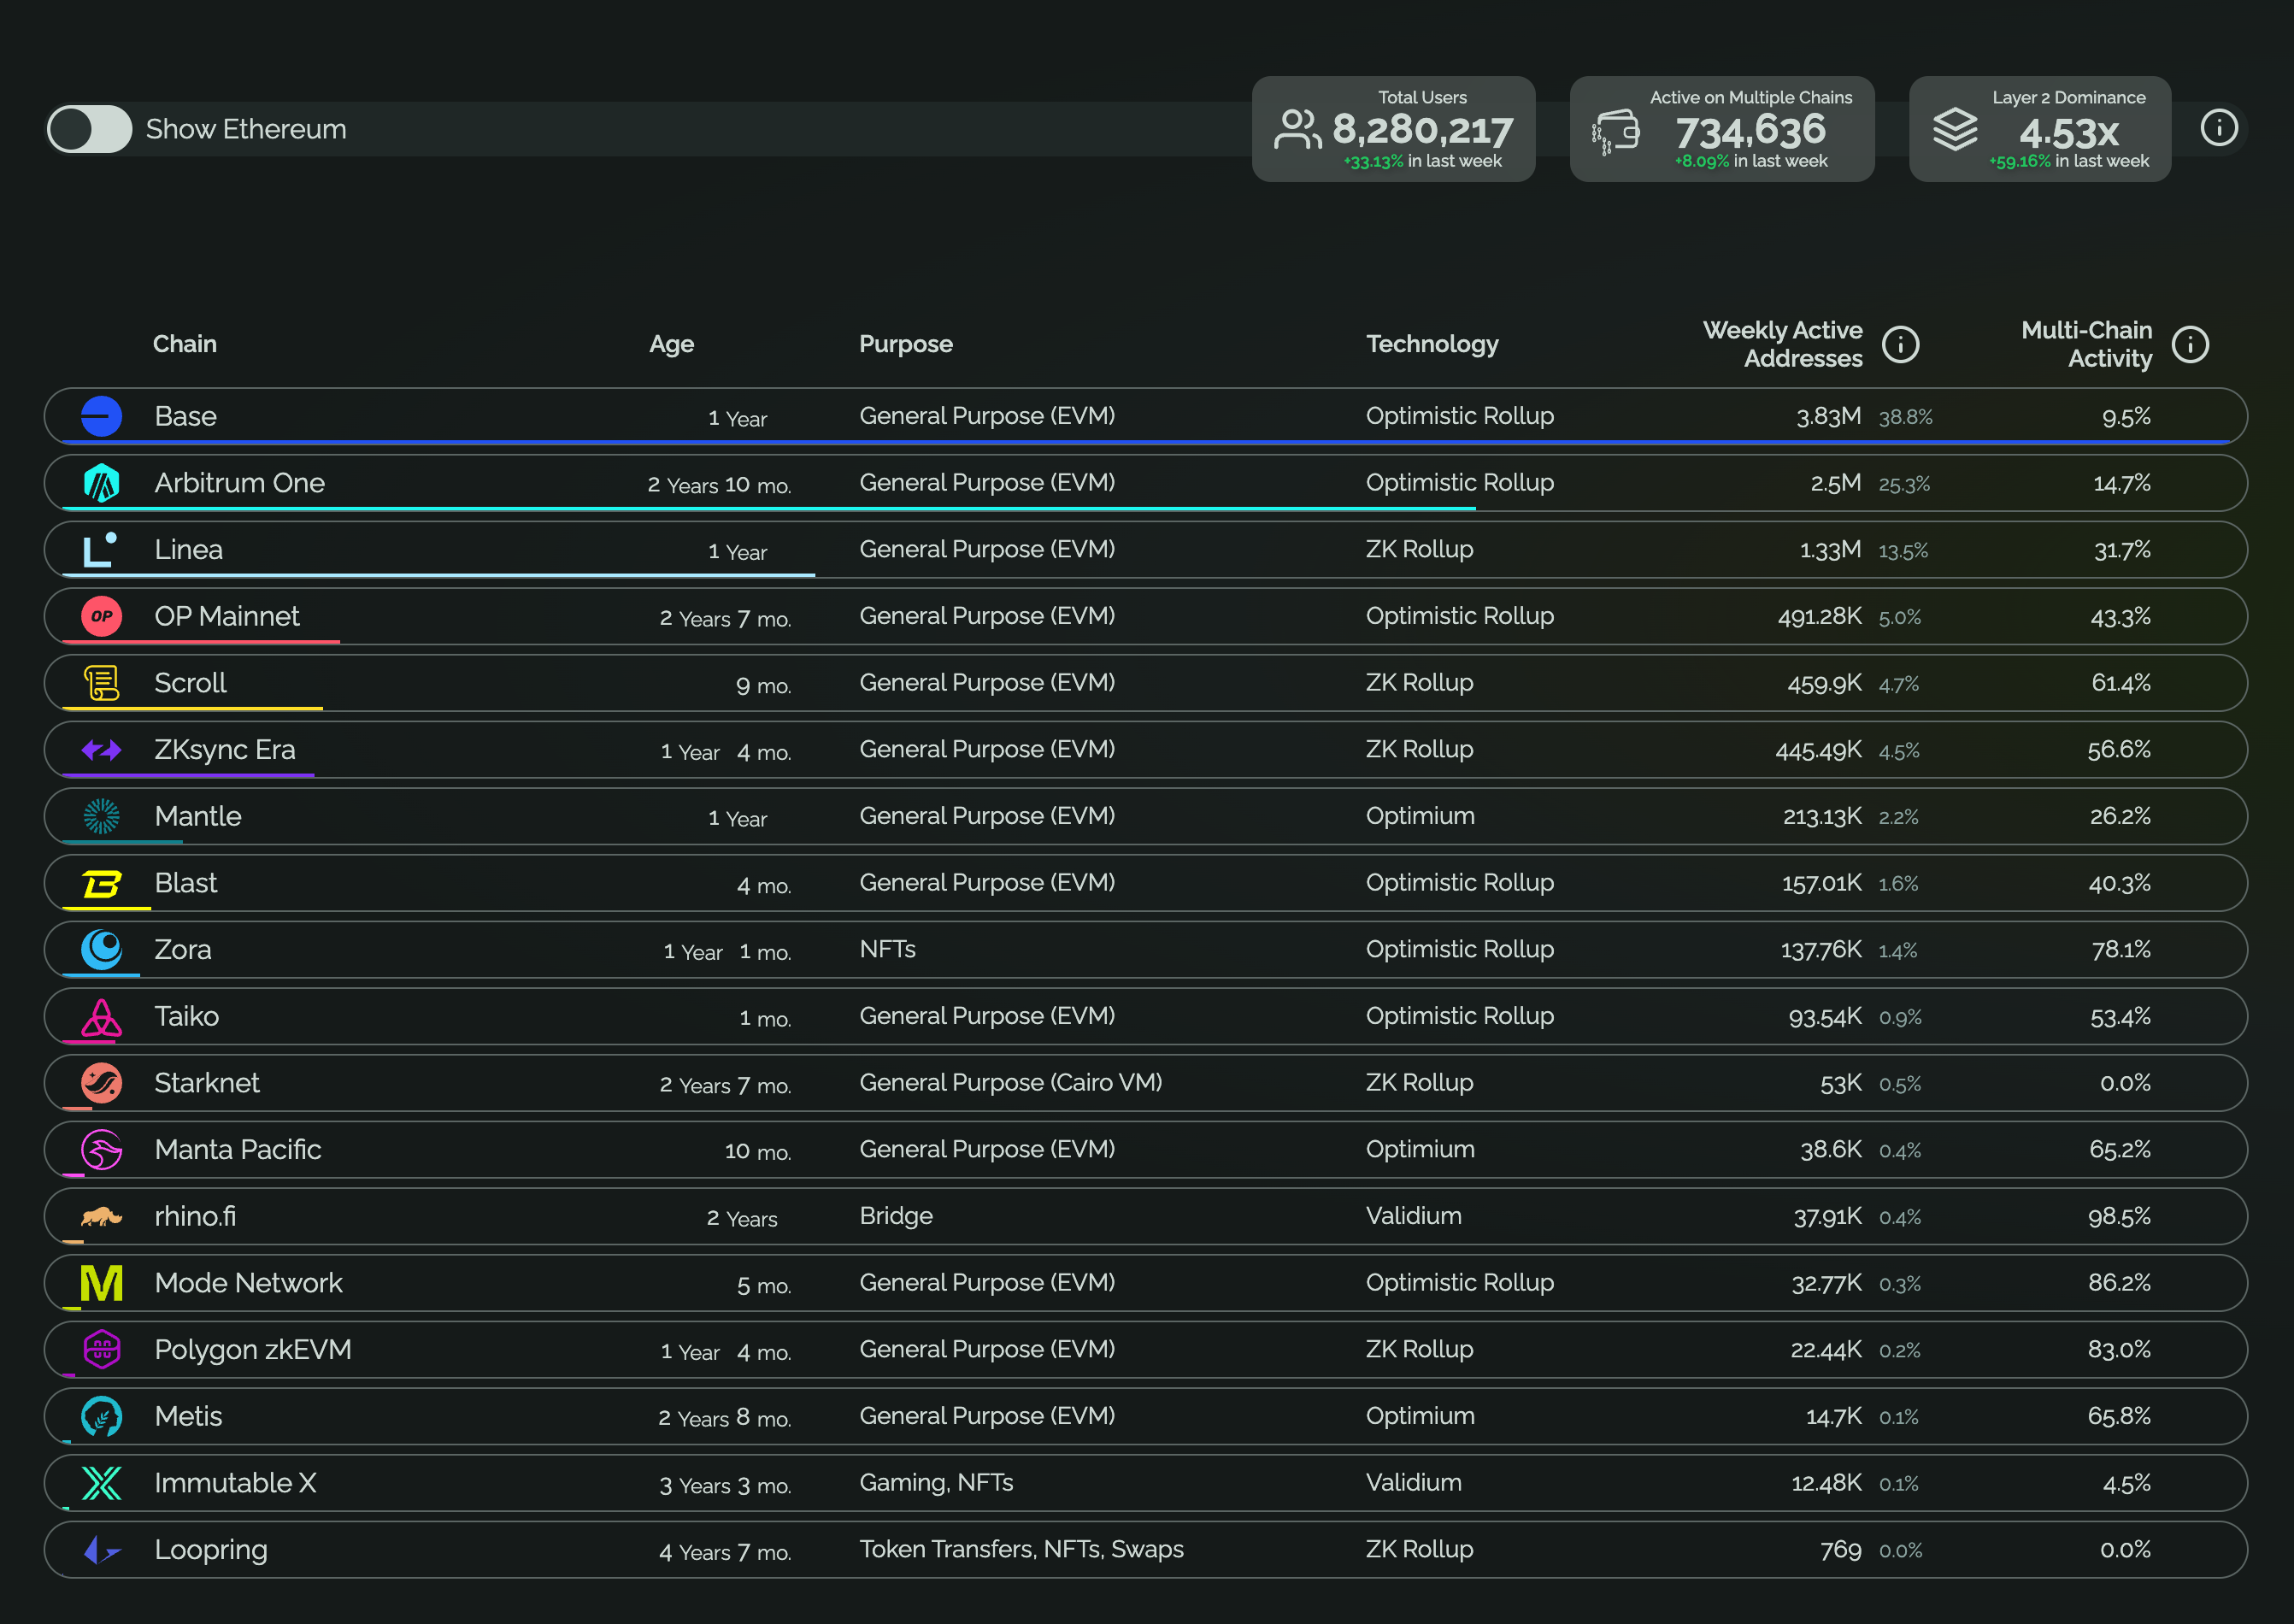Sort by Technology column header
This screenshot has height=1624, width=2294.
1432,344
